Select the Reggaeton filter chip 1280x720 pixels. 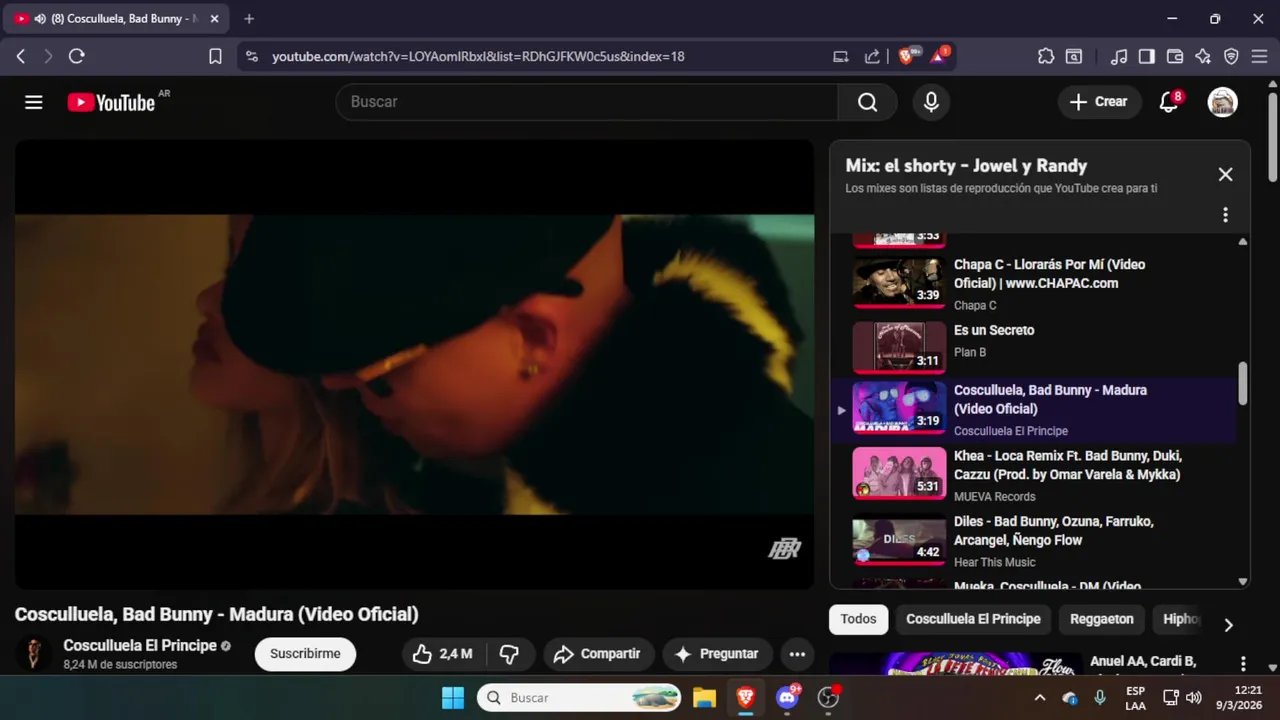click(x=1101, y=619)
